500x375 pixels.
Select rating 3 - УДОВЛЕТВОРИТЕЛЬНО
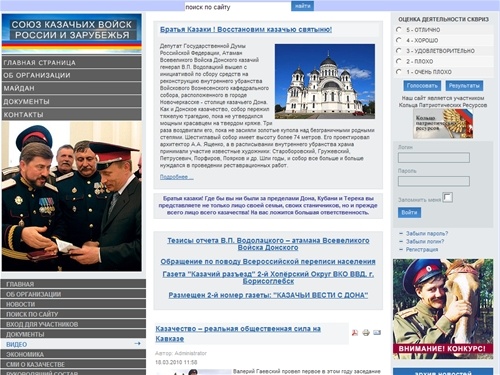pos(399,50)
